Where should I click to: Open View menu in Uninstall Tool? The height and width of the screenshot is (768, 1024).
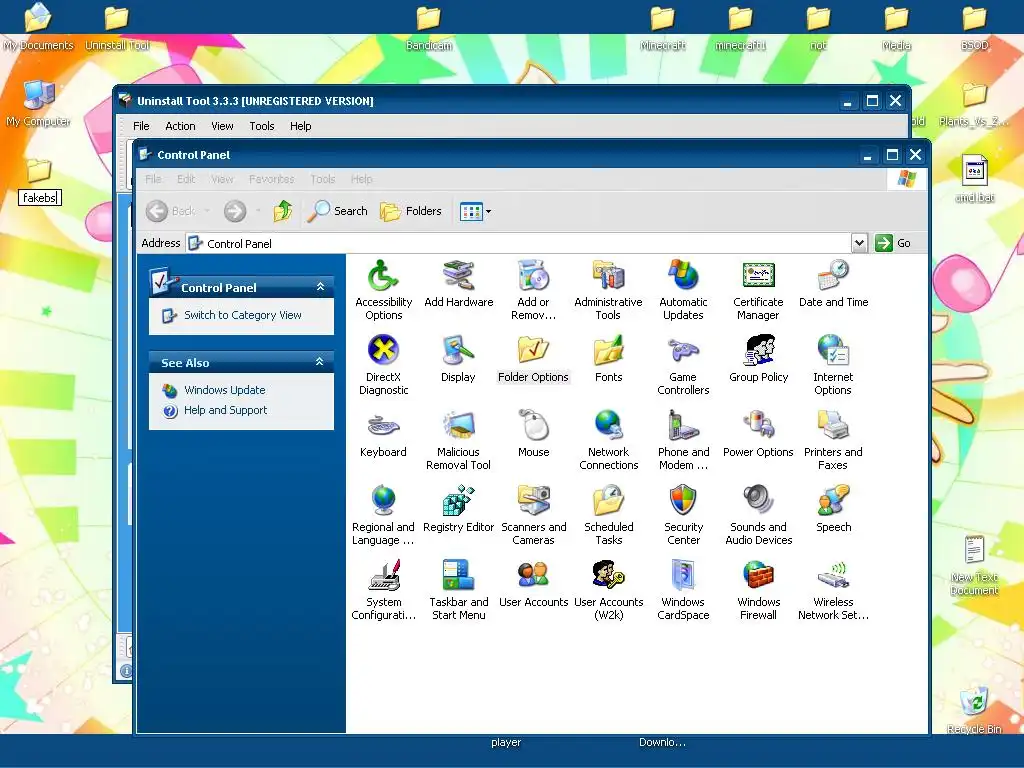point(222,126)
